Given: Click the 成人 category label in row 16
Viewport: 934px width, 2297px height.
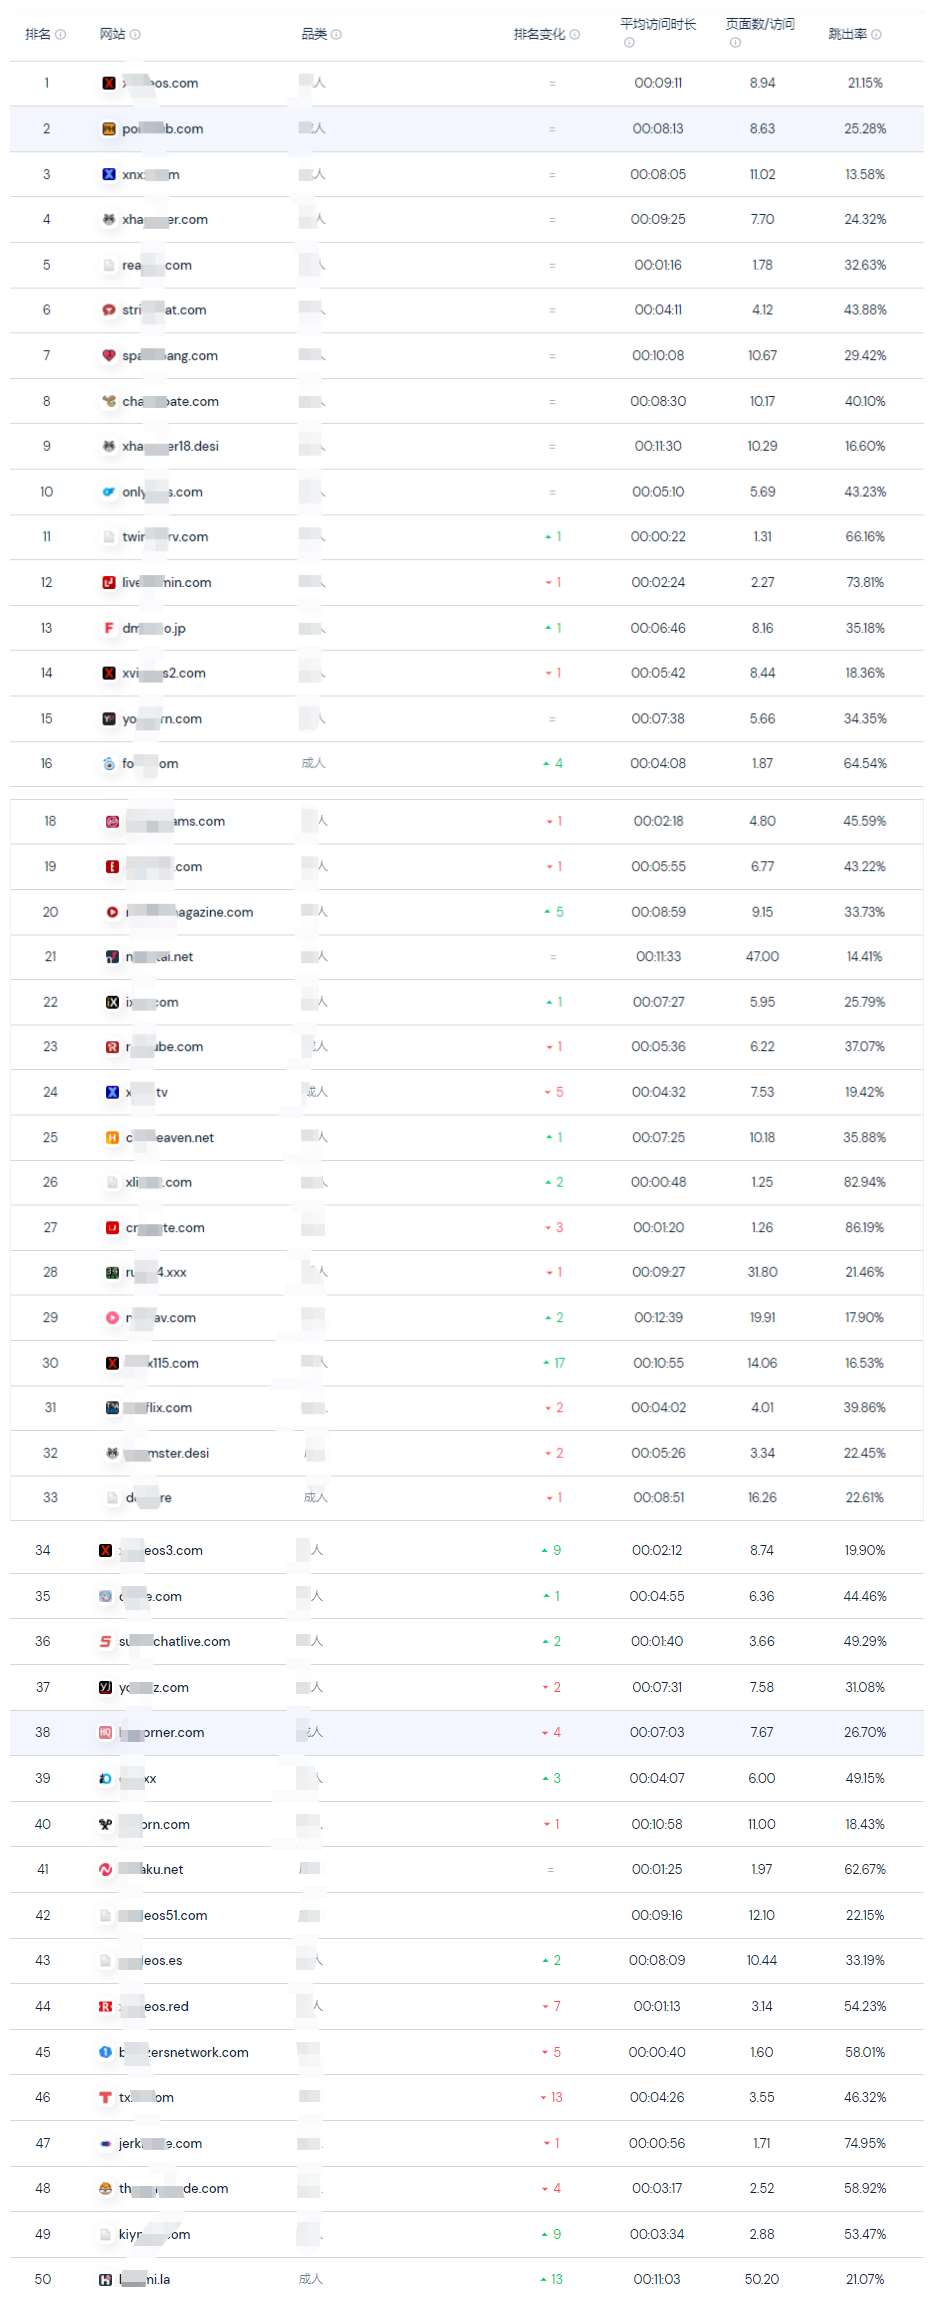Looking at the screenshot, I should (313, 763).
